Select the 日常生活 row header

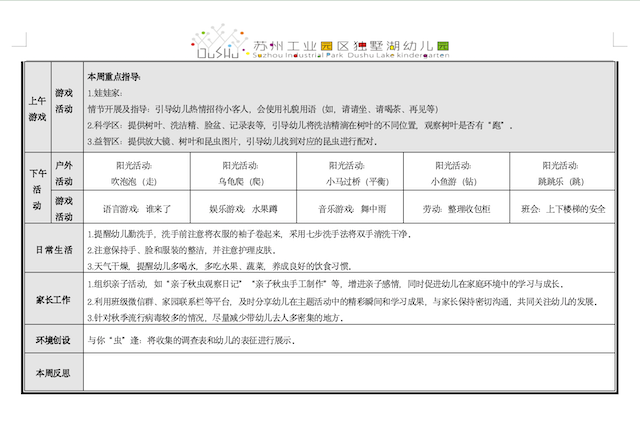[x=52, y=249]
